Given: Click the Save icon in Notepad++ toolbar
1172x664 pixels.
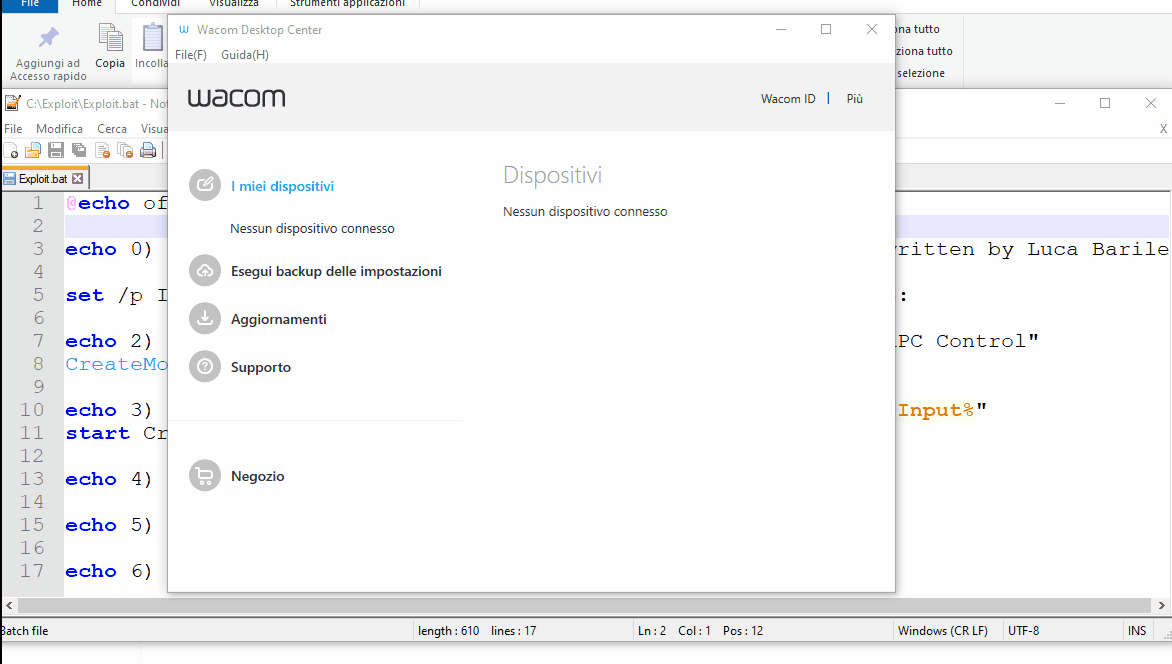Looking at the screenshot, I should [56, 150].
